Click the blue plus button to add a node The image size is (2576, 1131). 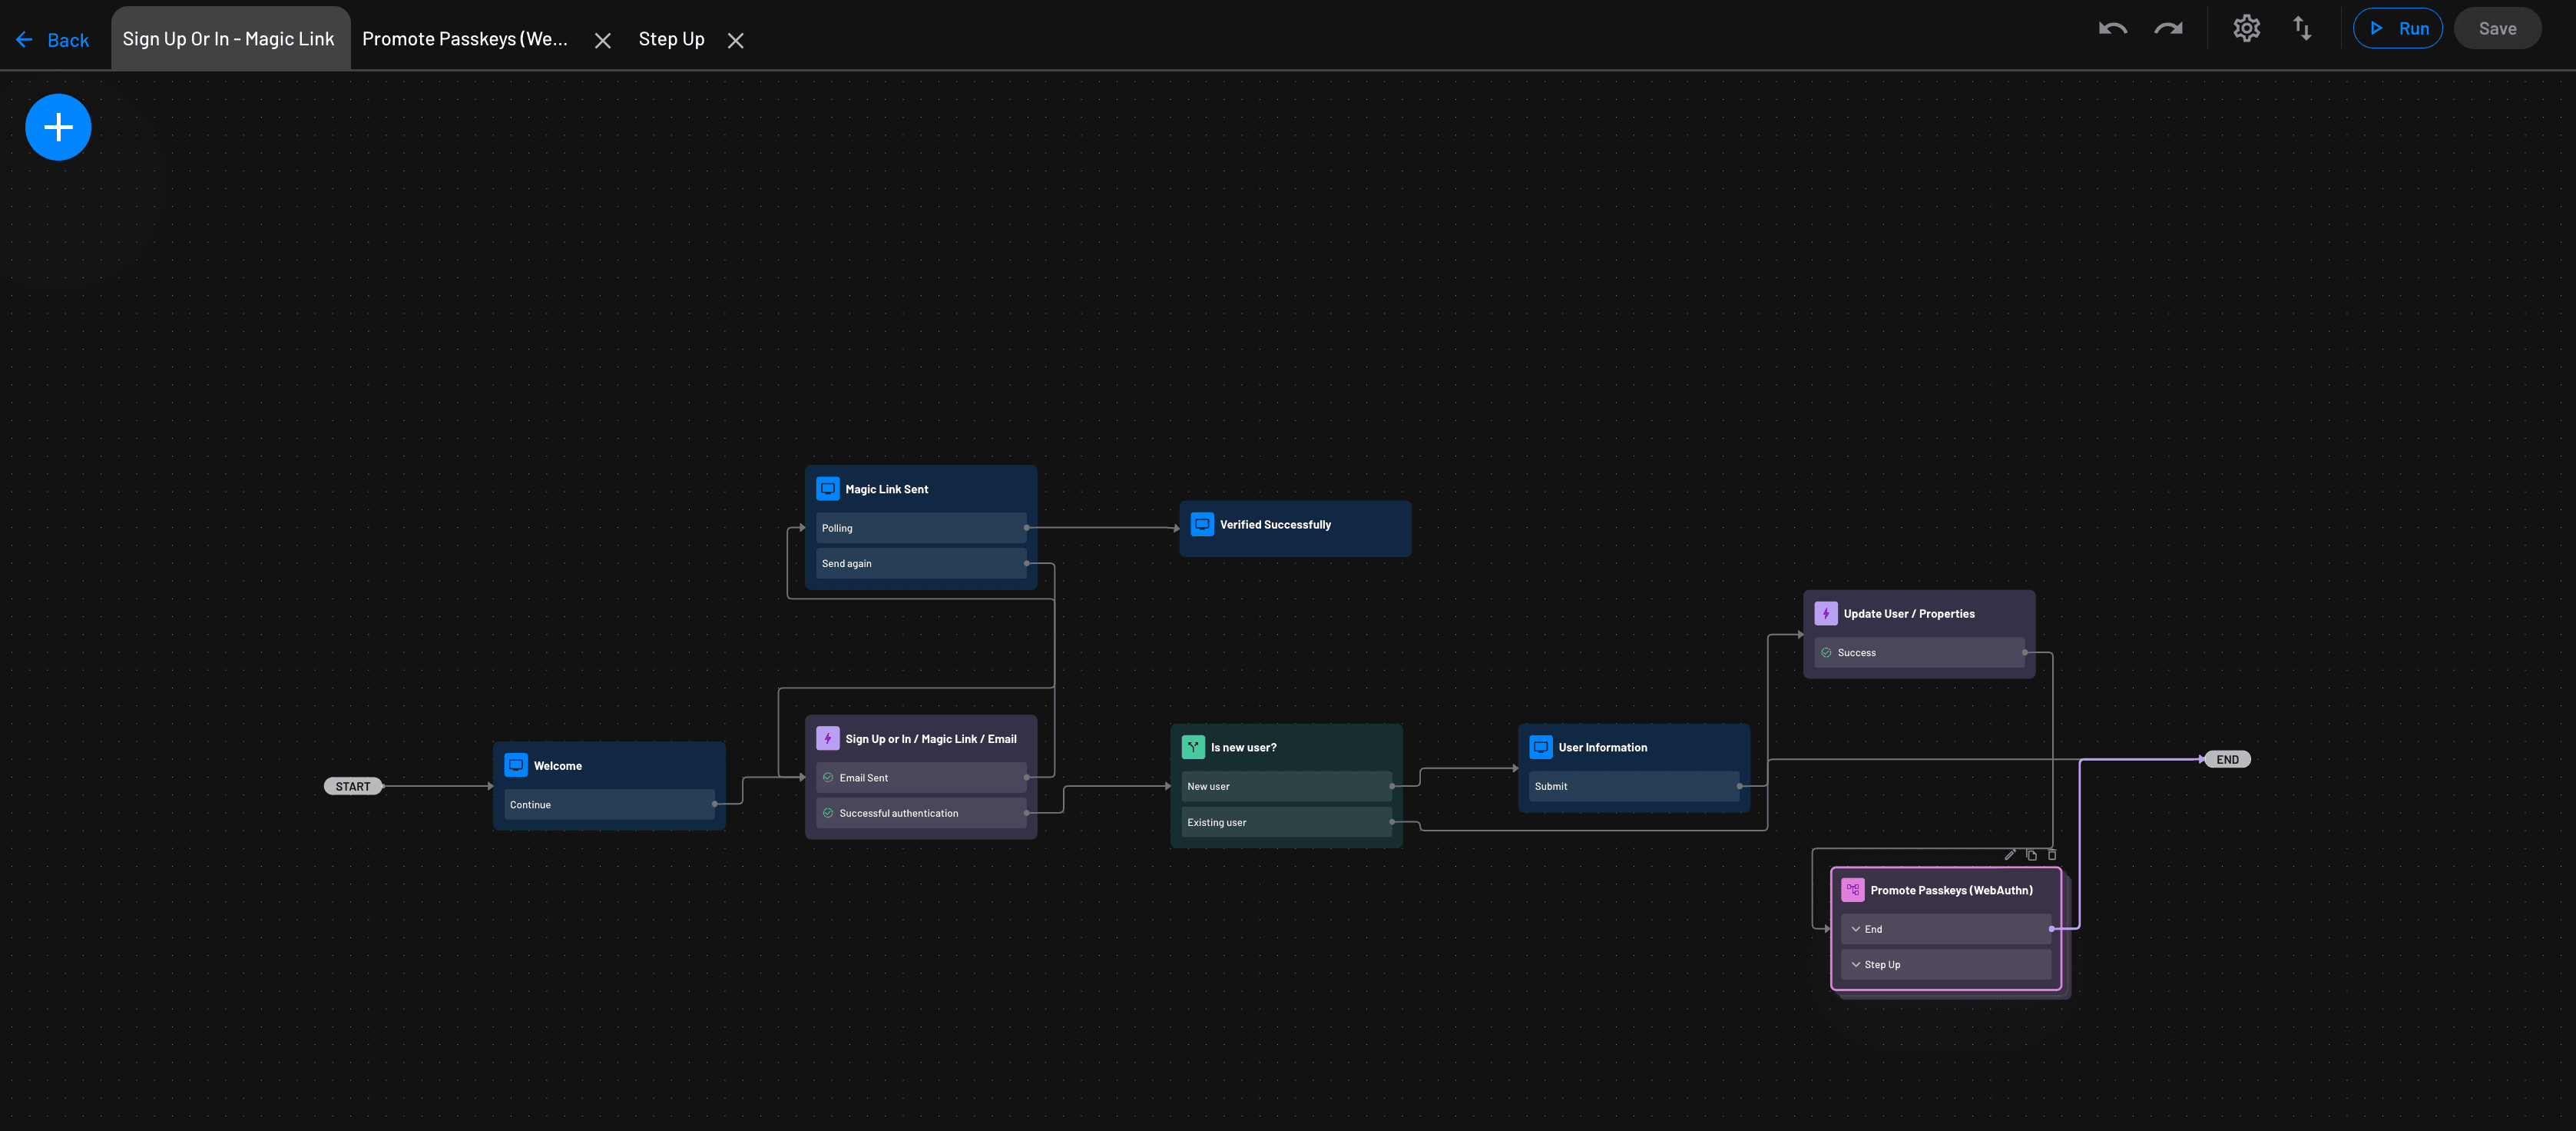tap(57, 126)
